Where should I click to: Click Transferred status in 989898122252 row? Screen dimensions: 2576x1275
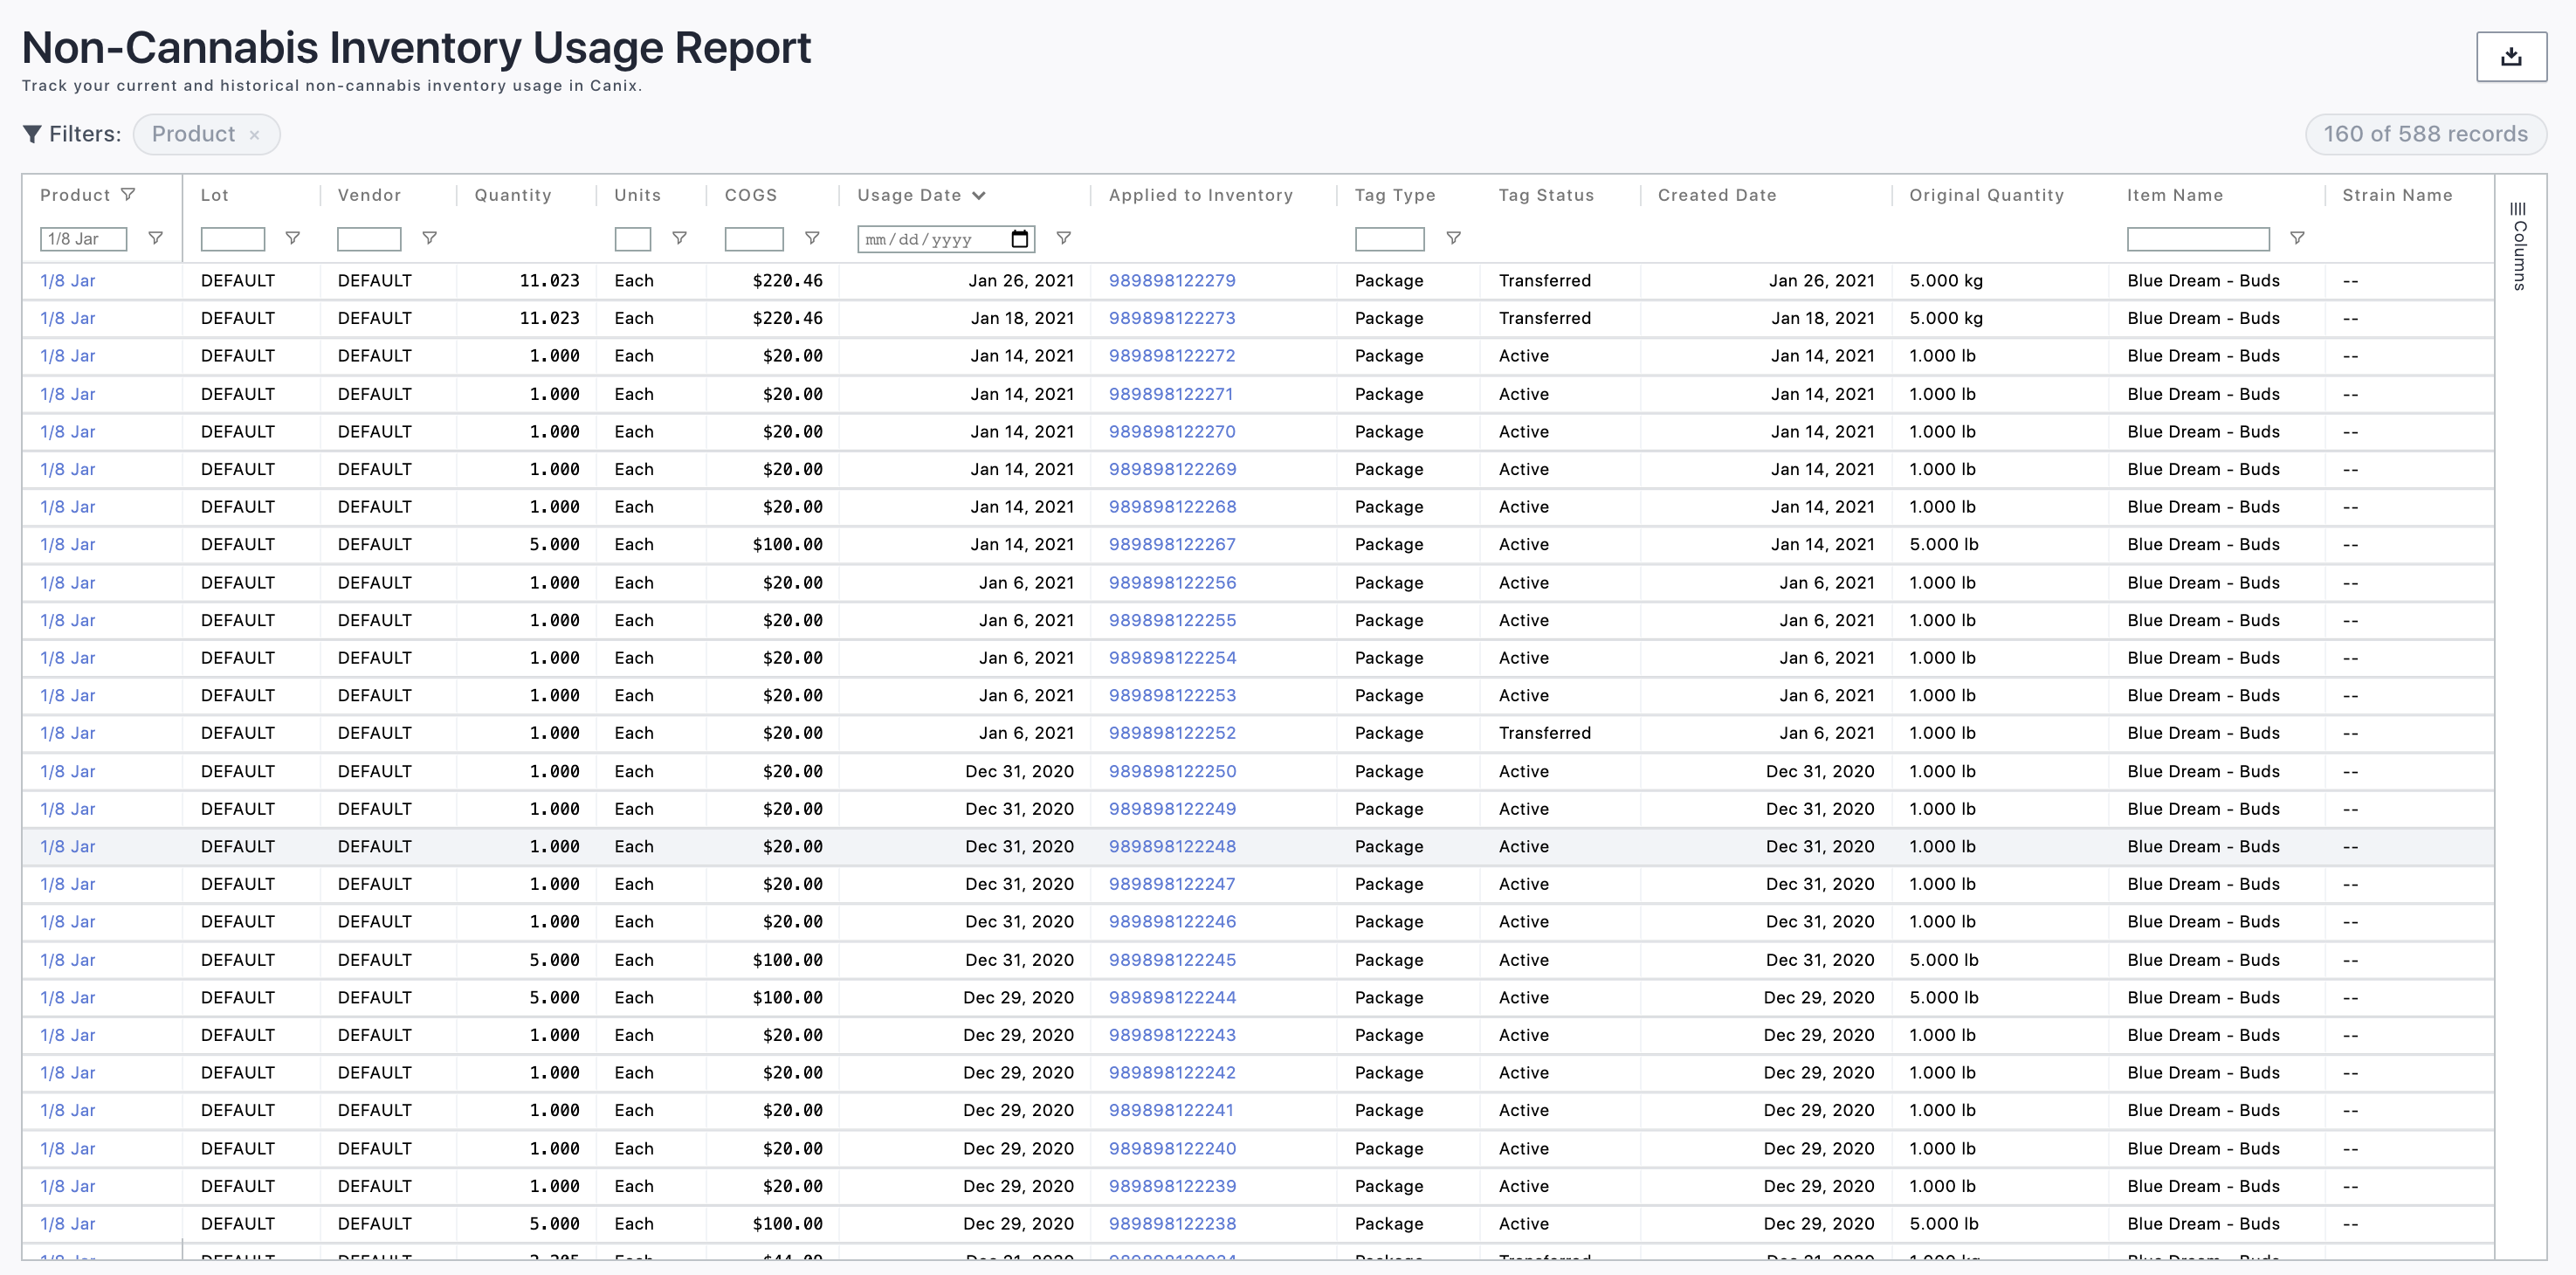[x=1544, y=733]
